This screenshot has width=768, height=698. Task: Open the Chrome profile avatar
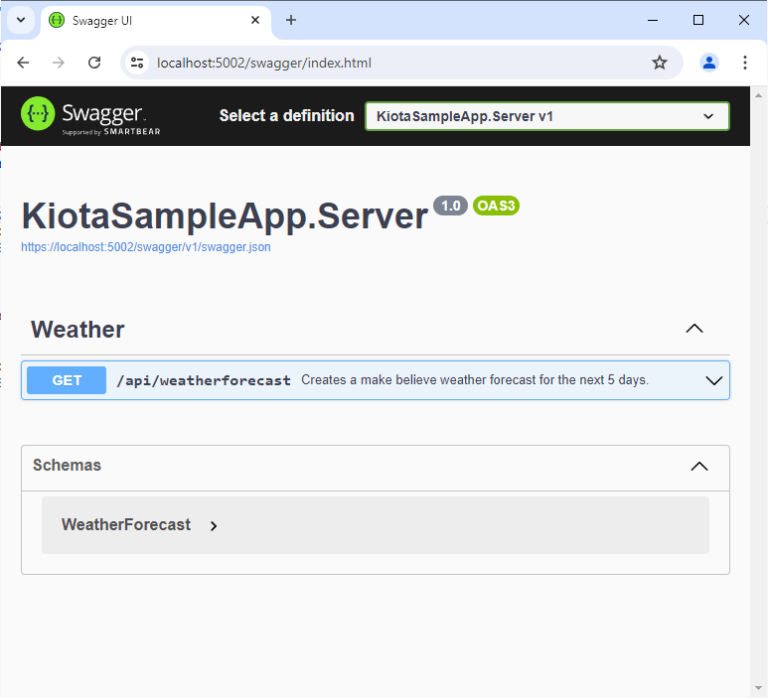709,63
